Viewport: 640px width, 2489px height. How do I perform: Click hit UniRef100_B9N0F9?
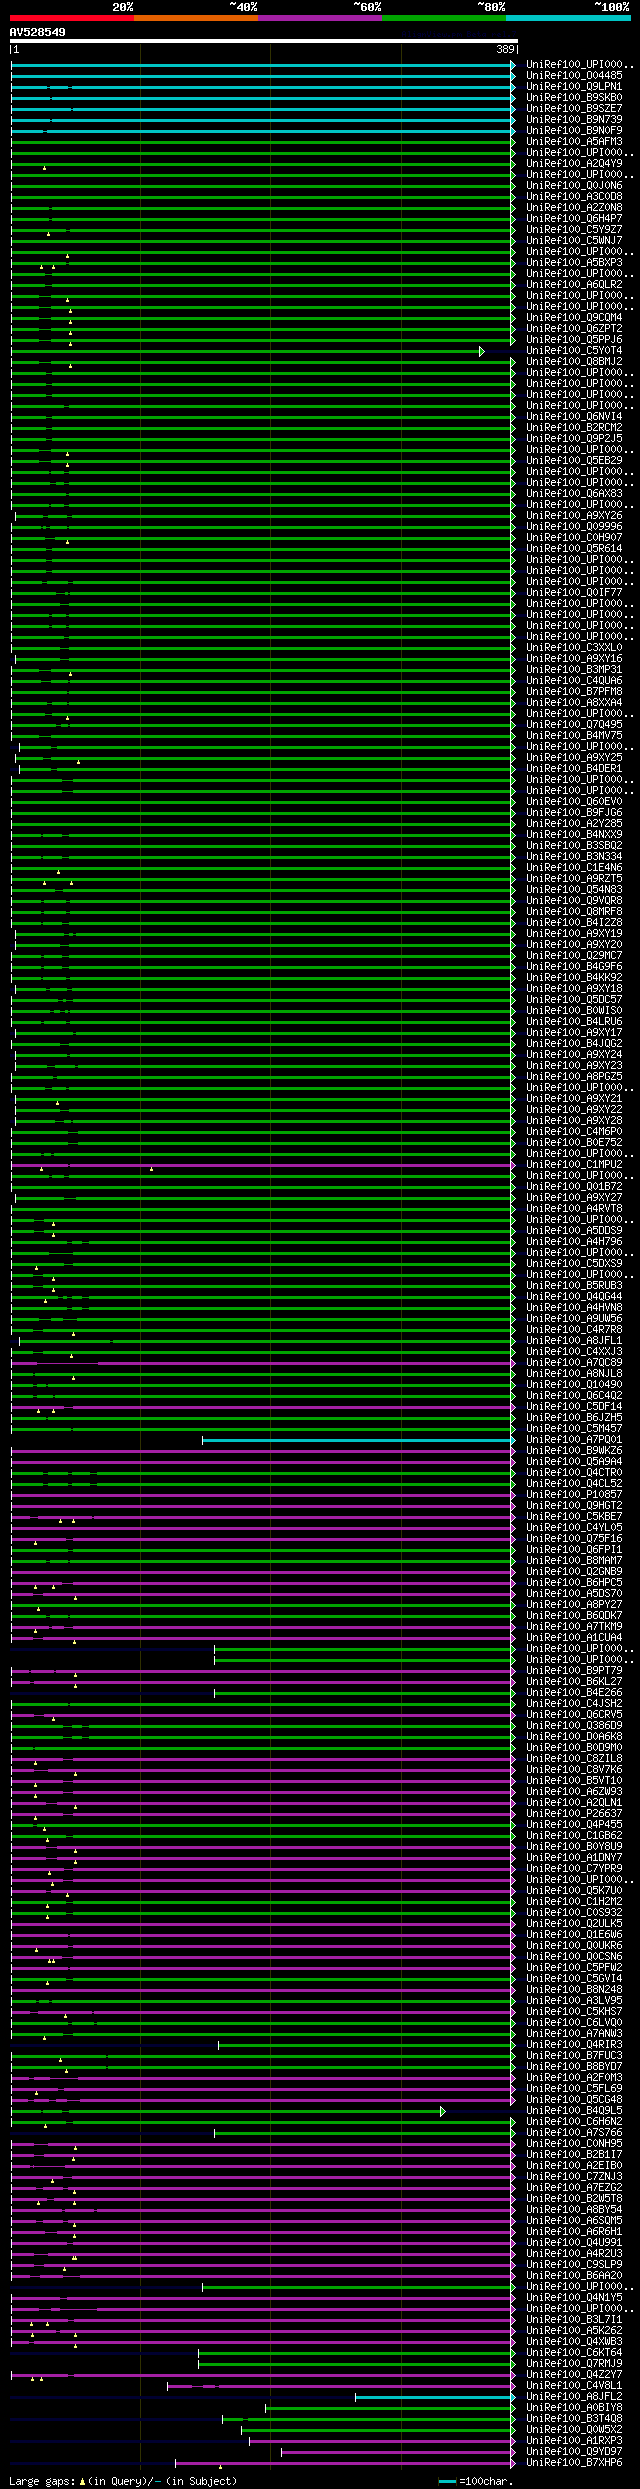pos(574,131)
